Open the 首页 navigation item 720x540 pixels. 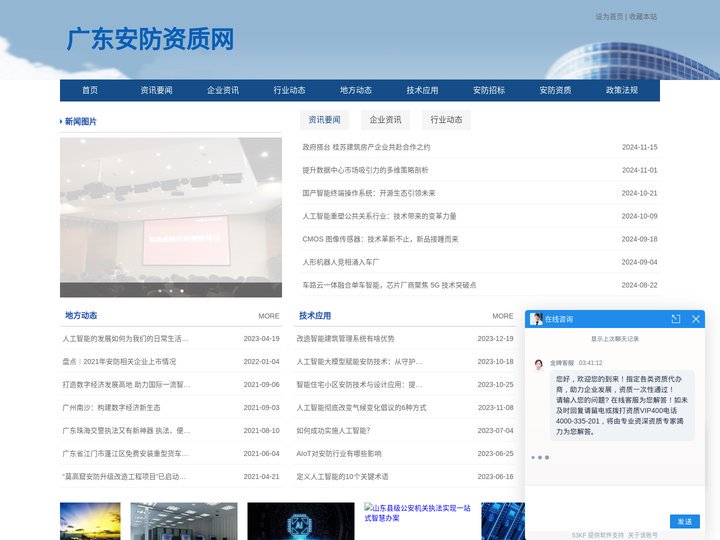pyautogui.click(x=90, y=90)
